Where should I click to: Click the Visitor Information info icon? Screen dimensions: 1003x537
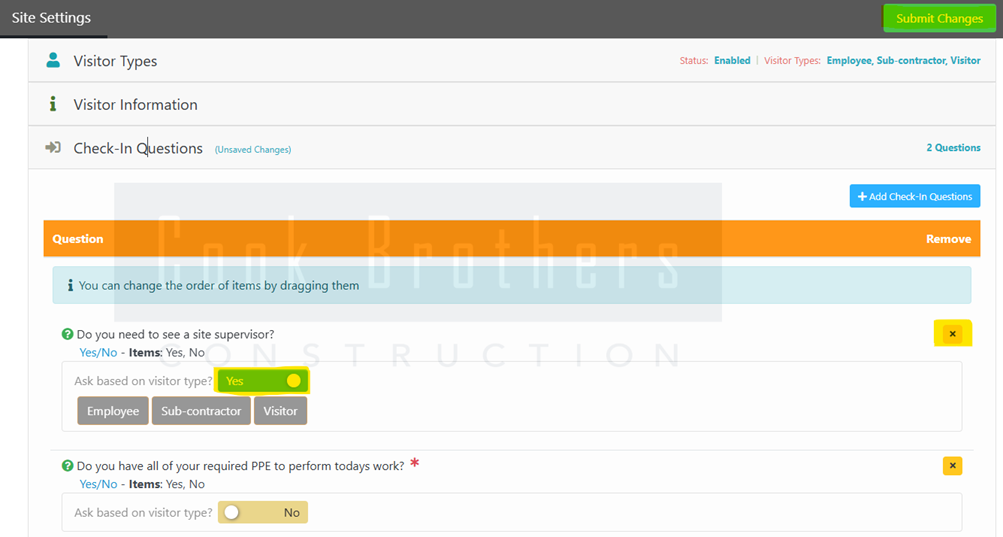[53, 104]
